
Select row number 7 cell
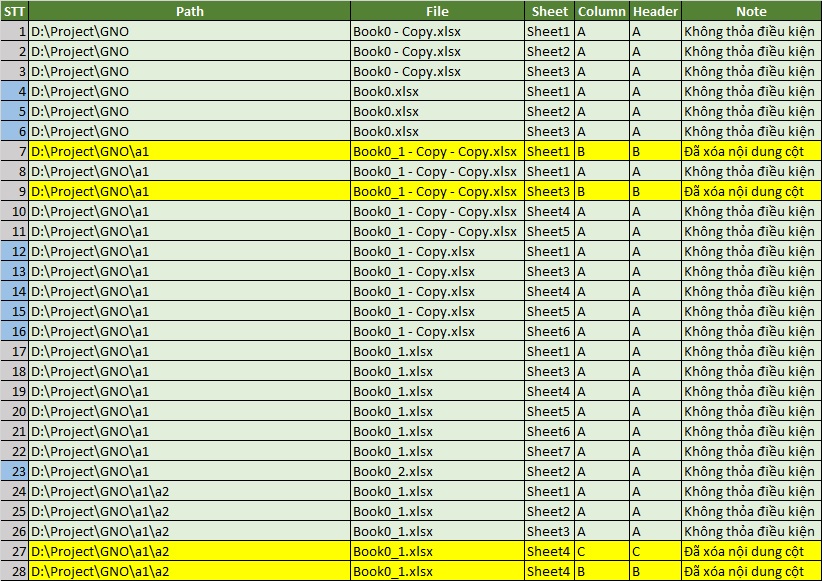click(x=14, y=151)
